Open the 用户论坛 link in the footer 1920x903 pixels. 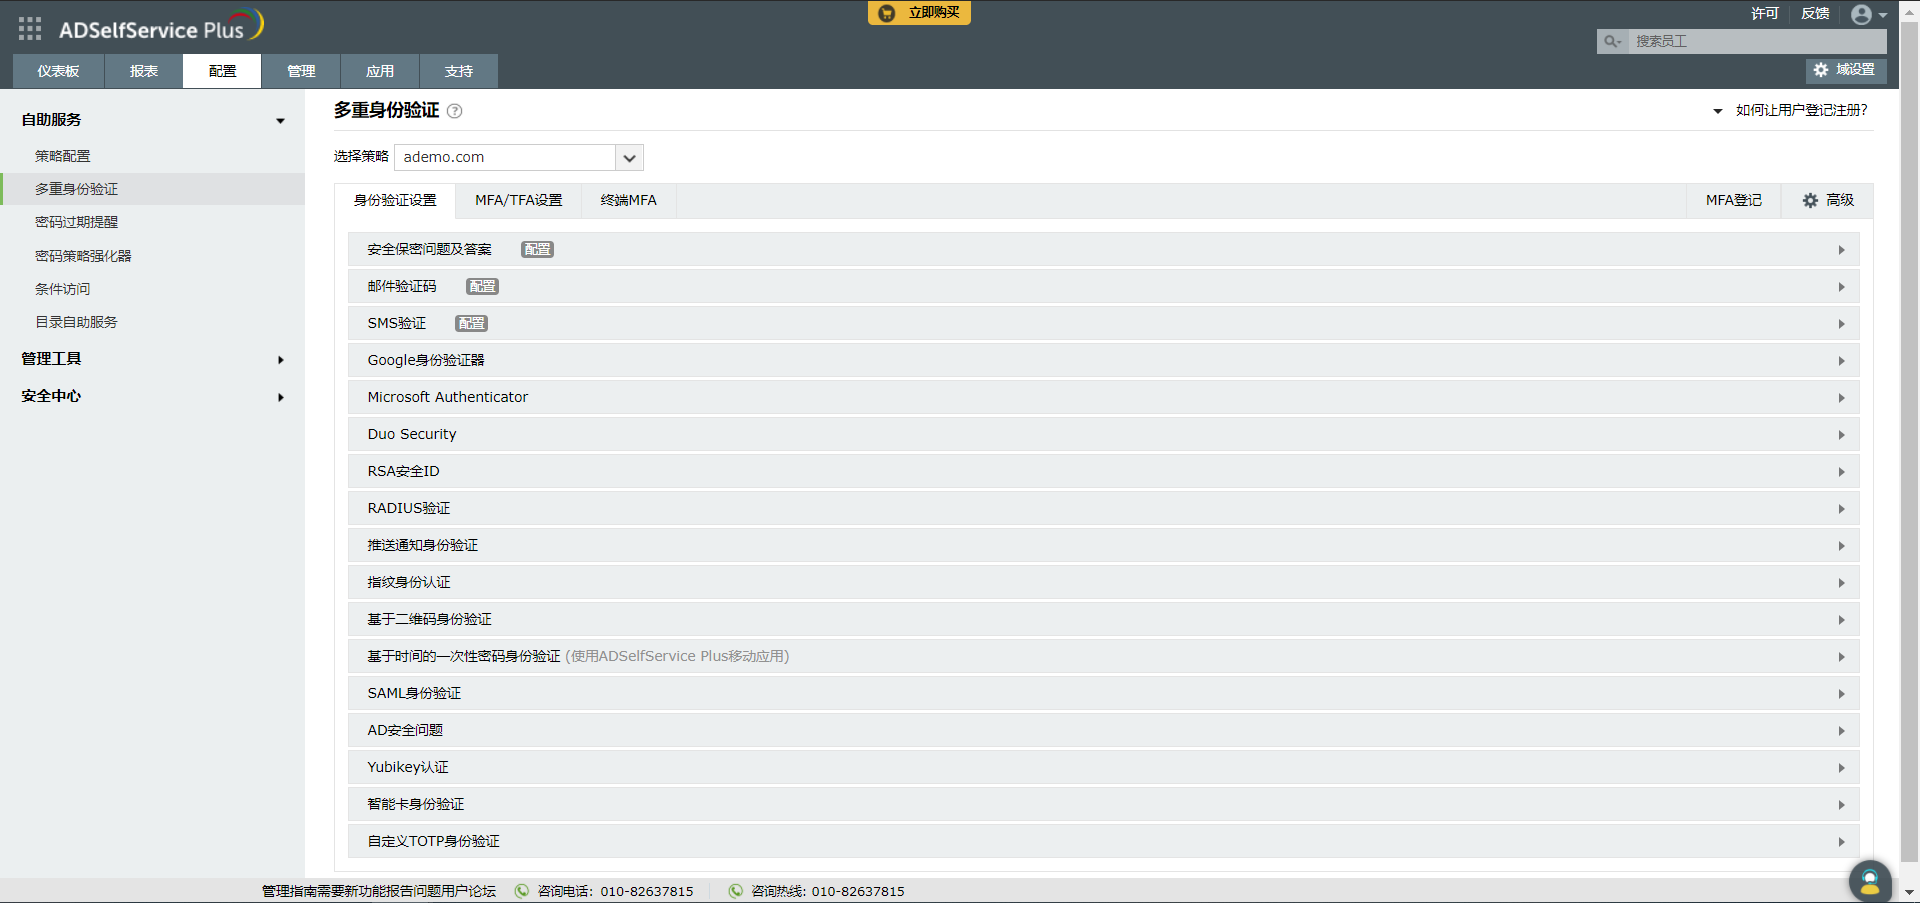(471, 891)
